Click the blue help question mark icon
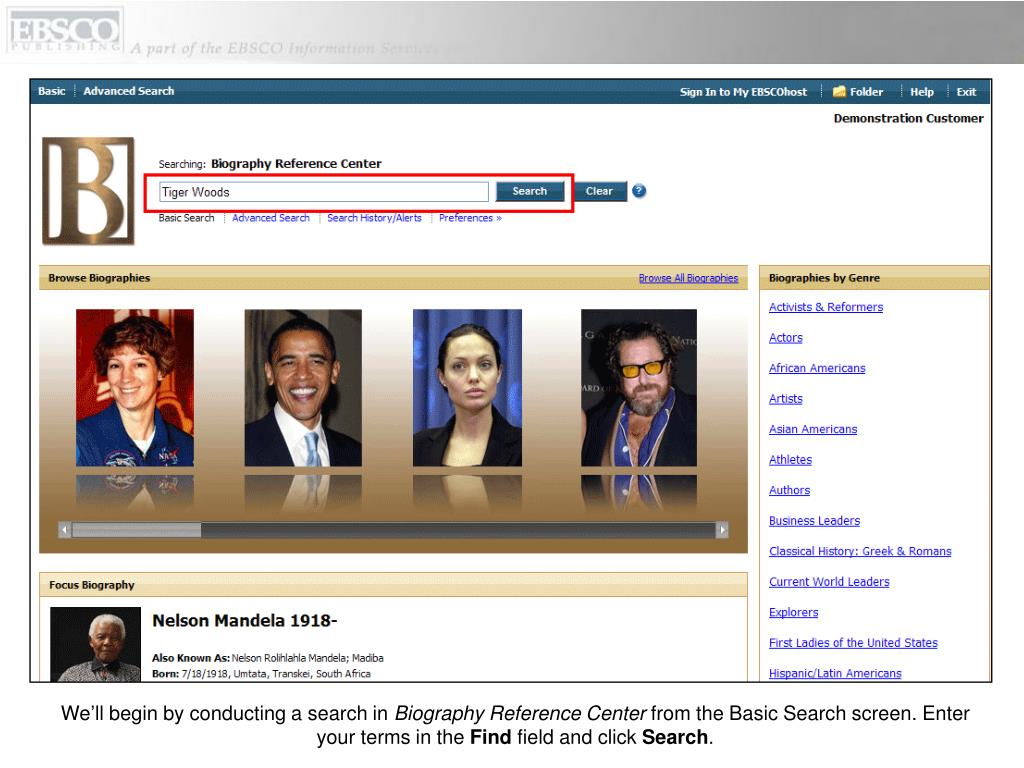The width and height of the screenshot is (1024, 768). 639,191
